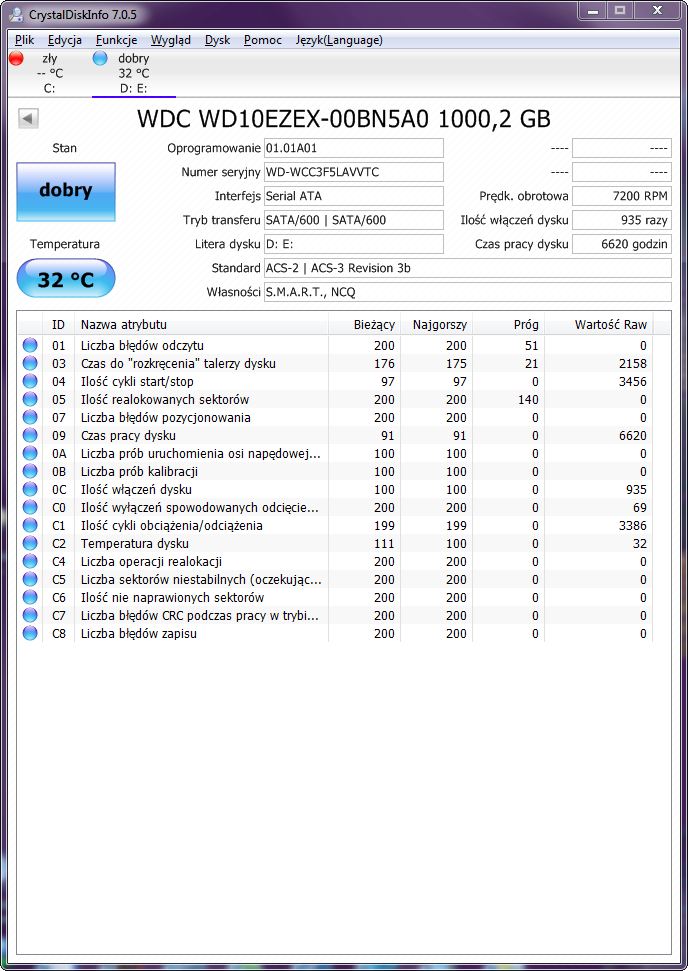Image resolution: width=688 pixels, height=971 pixels.
Task: Click the ID column header
Action: pyautogui.click(x=58, y=324)
